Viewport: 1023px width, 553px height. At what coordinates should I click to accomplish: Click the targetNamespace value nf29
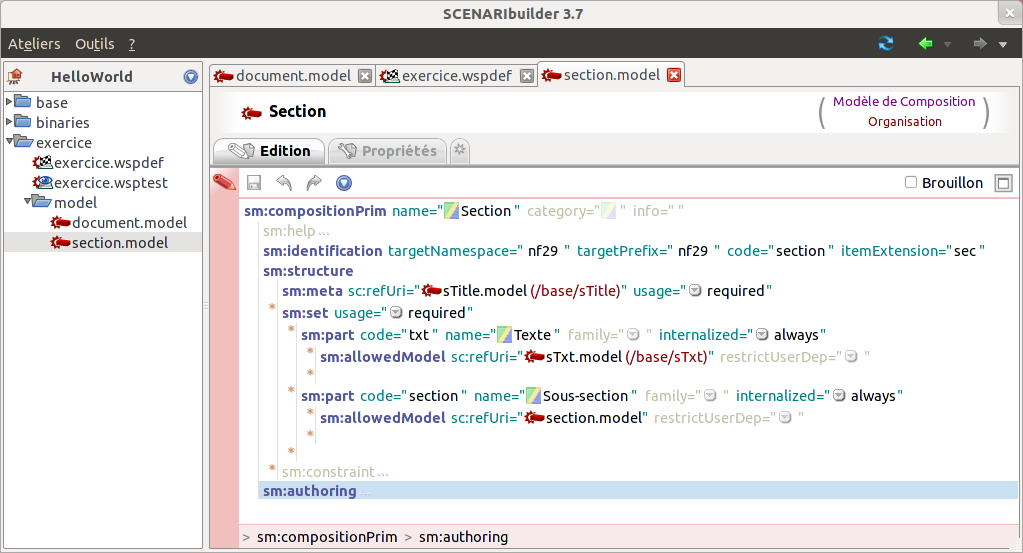point(543,250)
